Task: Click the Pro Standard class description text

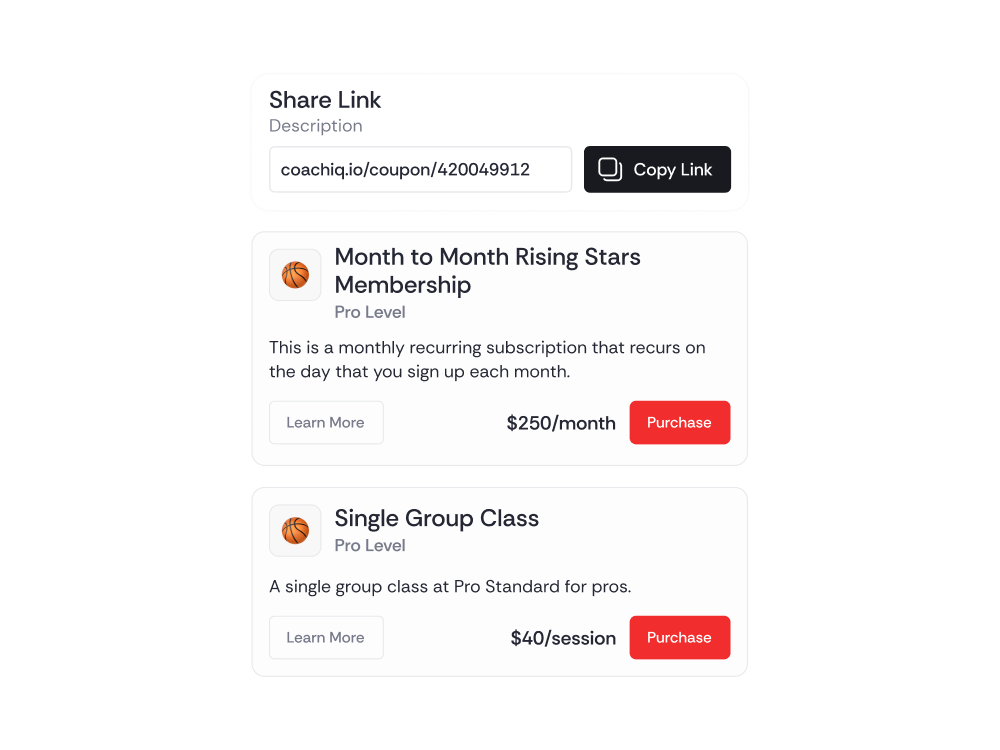Action: (450, 586)
